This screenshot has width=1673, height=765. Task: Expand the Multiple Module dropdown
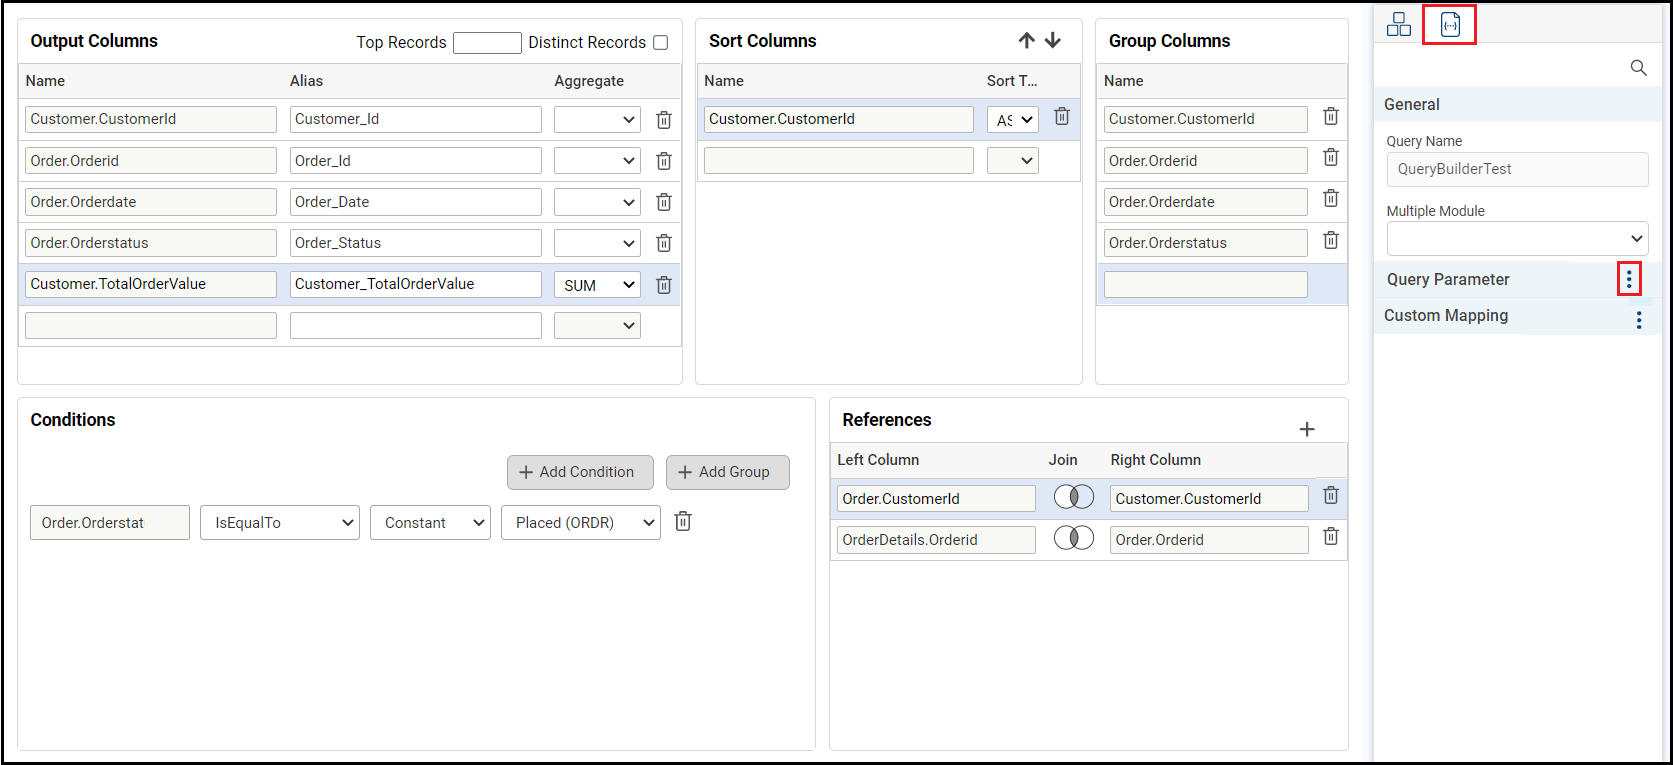(x=1516, y=239)
